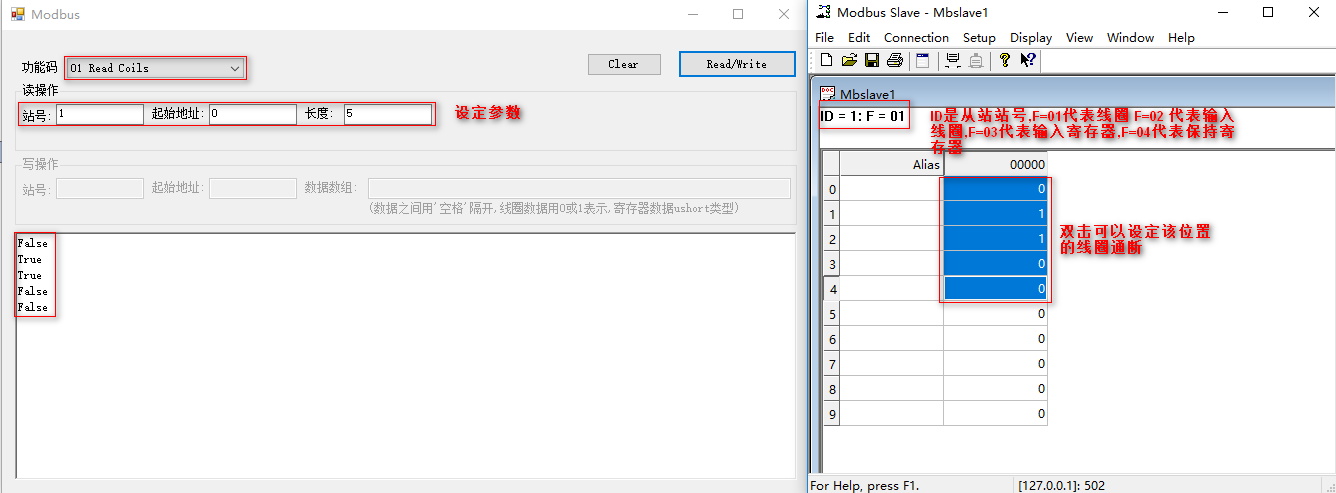
Task: Select the coil value cell in row 1
Action: (996, 214)
